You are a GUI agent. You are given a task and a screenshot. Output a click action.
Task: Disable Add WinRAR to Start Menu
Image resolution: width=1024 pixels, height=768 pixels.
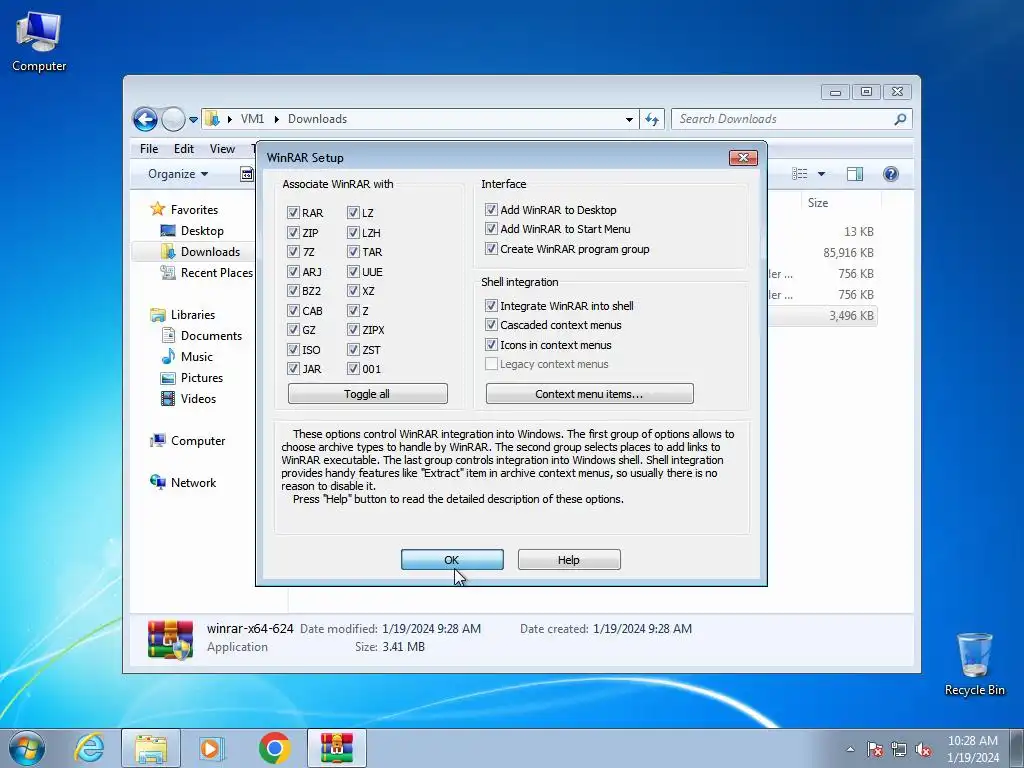[x=491, y=229]
